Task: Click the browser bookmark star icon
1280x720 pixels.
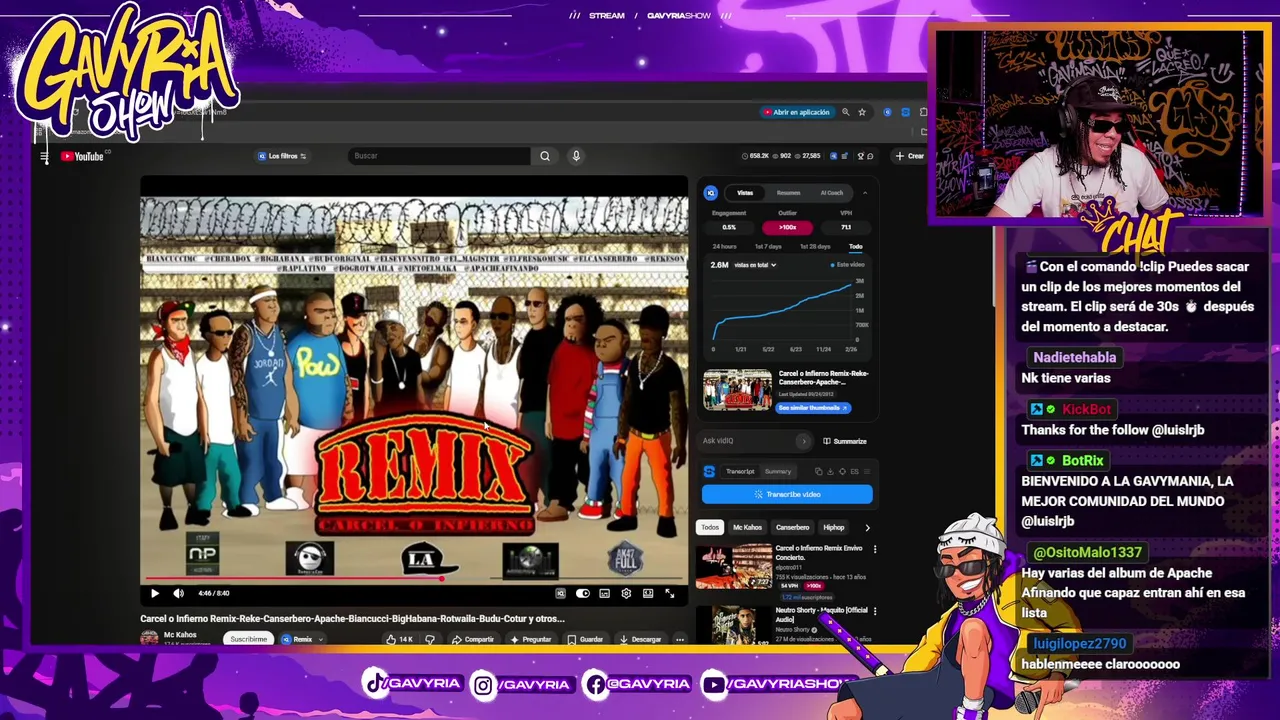Action: click(x=862, y=112)
